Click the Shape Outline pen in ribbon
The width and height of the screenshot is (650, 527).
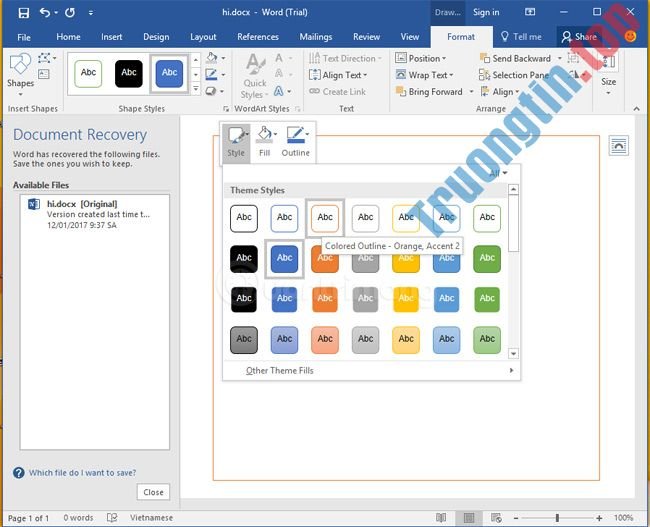211,74
